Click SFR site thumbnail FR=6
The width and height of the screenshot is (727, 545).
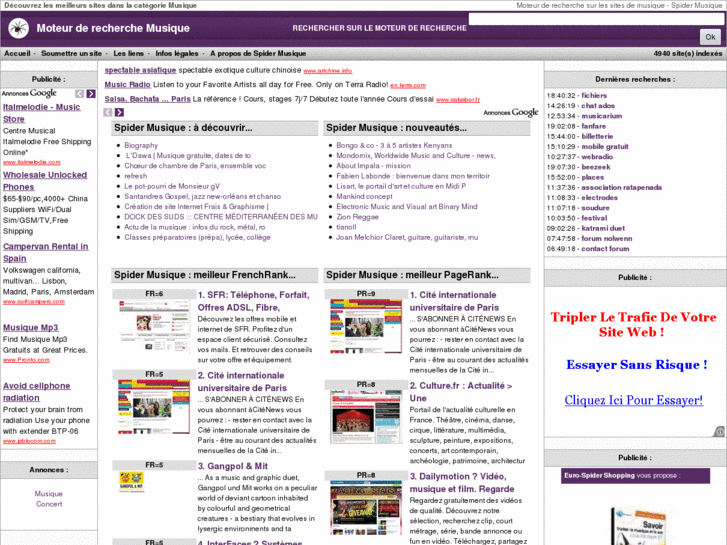[x=154, y=326]
